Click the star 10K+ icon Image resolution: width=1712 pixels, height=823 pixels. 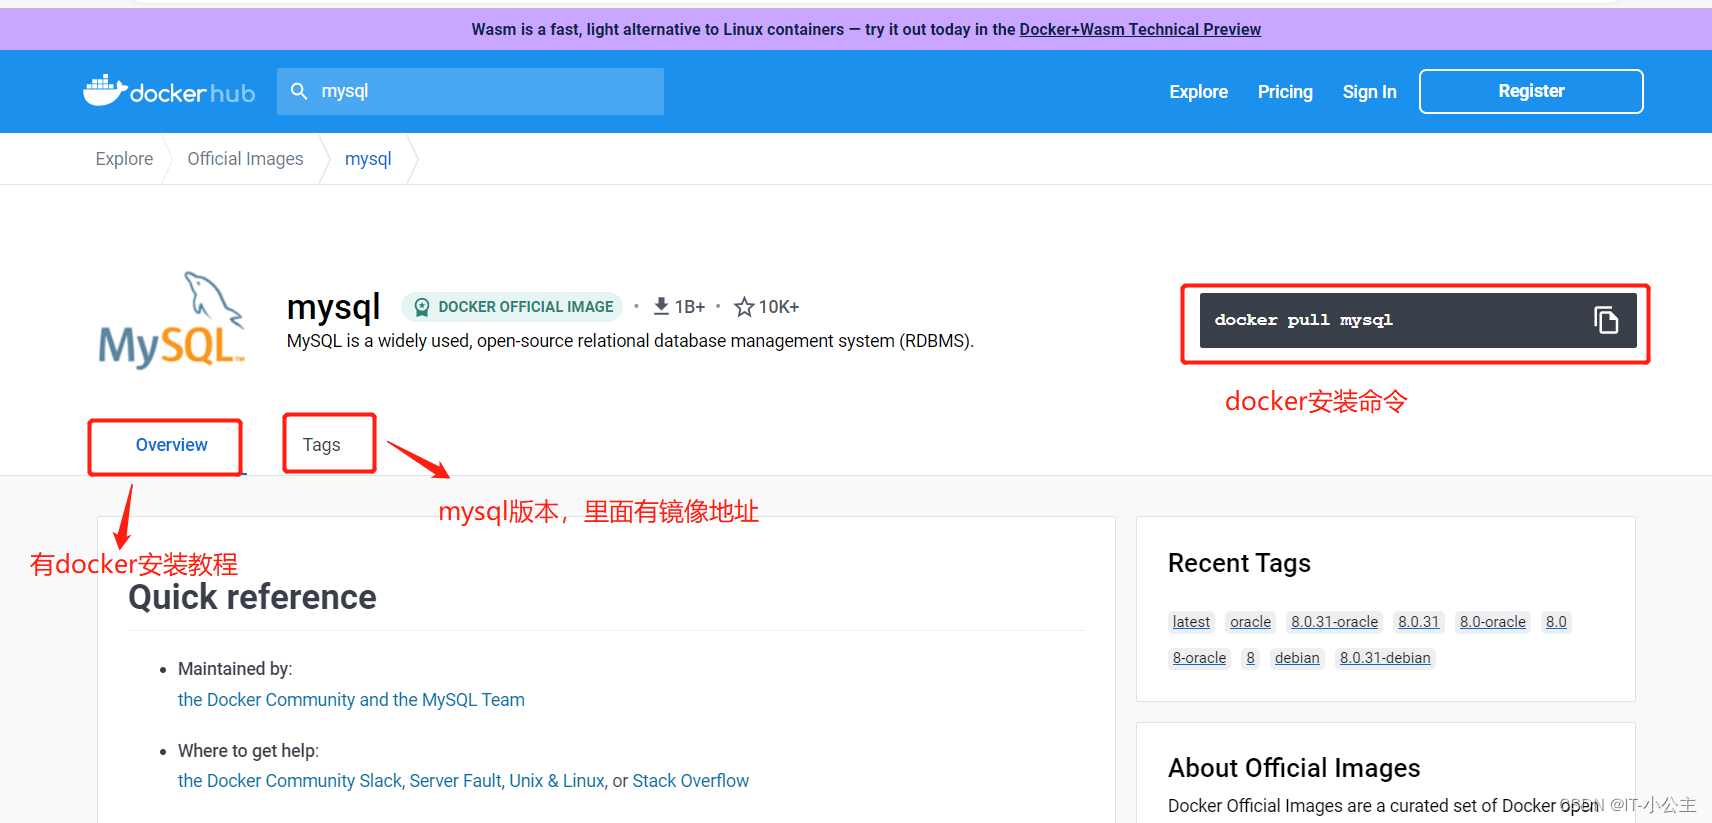pos(744,307)
